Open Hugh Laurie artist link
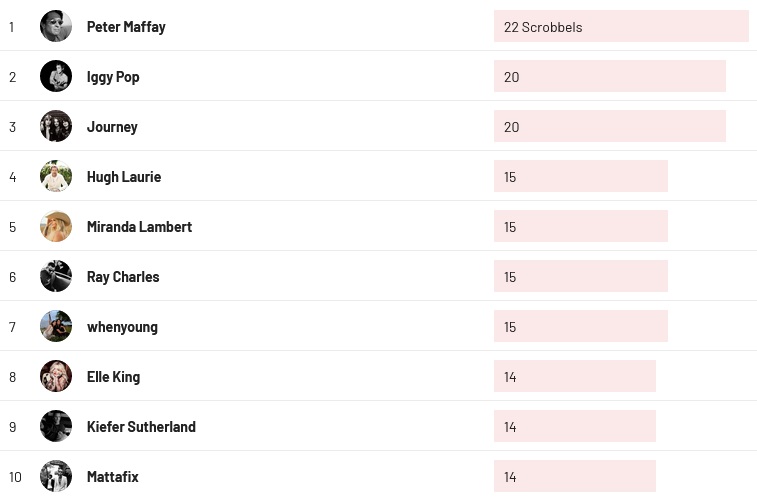757x500 pixels. coord(124,177)
